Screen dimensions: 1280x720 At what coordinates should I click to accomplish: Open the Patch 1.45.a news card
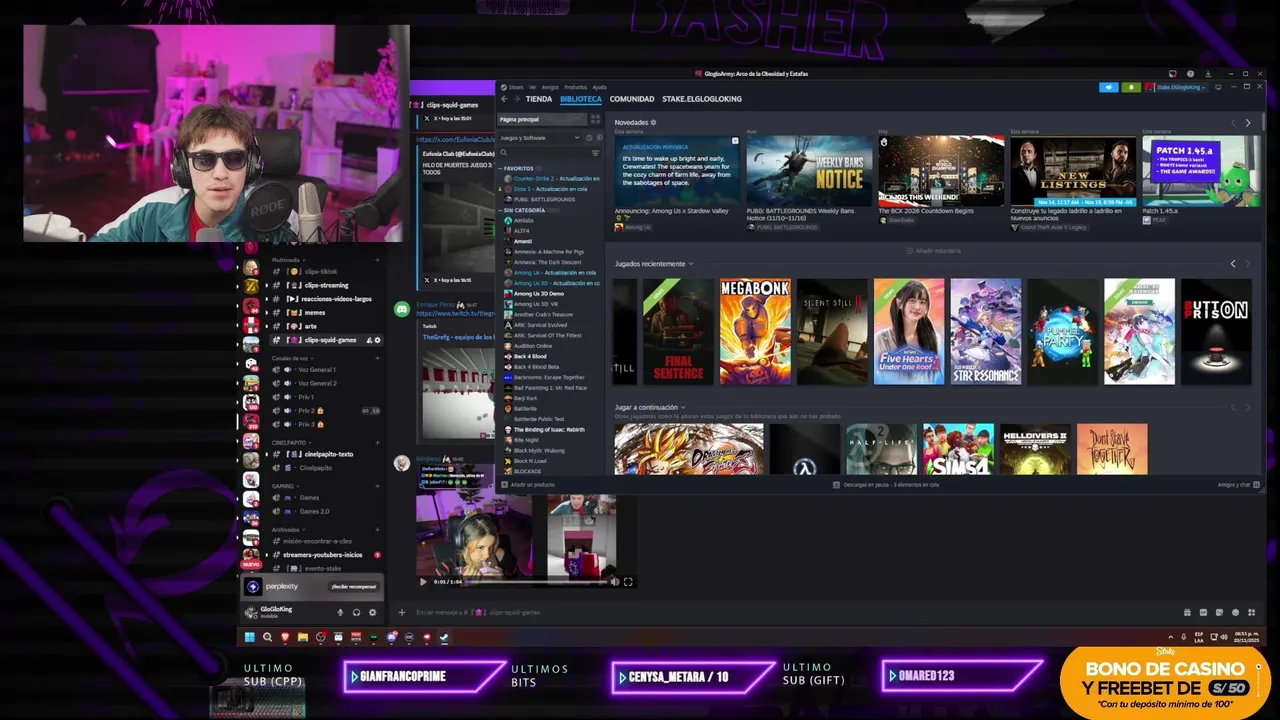coord(1201,180)
